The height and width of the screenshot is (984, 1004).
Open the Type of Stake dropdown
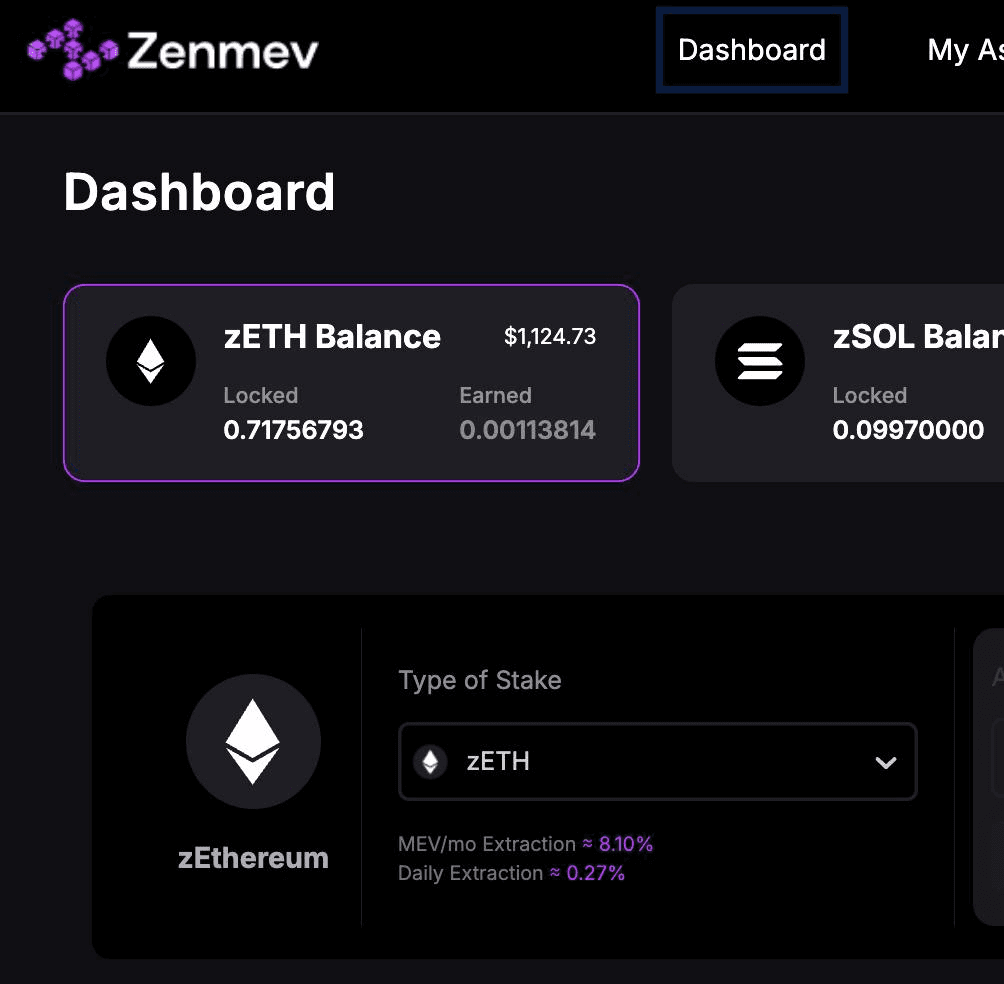(x=658, y=762)
